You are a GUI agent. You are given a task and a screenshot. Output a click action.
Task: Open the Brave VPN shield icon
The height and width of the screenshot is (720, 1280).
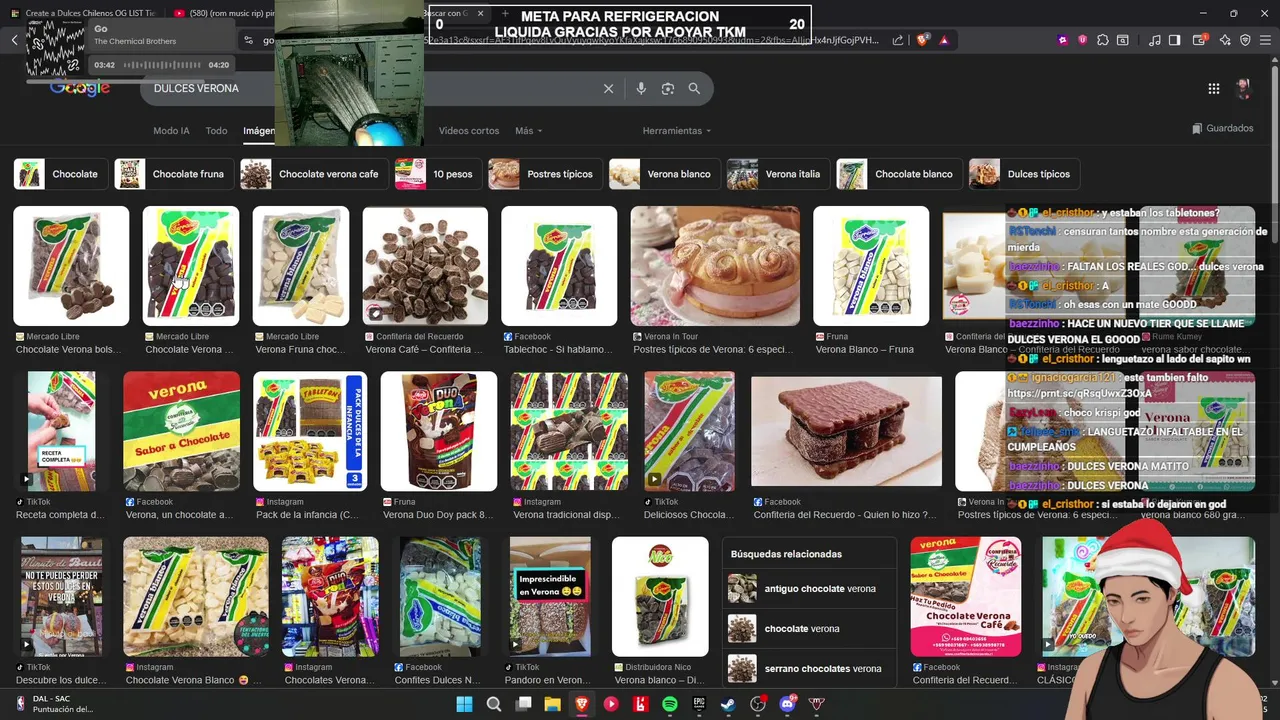[1245, 40]
